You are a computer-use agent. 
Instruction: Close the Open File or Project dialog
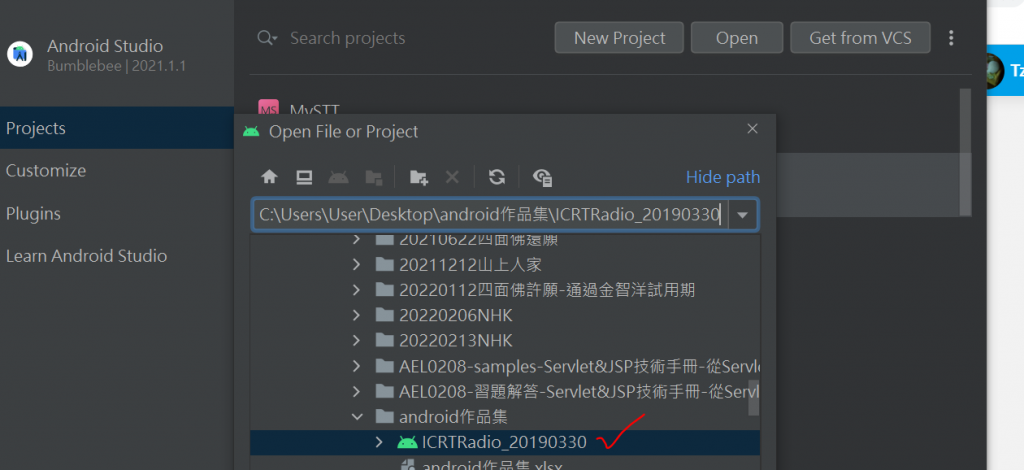752,129
